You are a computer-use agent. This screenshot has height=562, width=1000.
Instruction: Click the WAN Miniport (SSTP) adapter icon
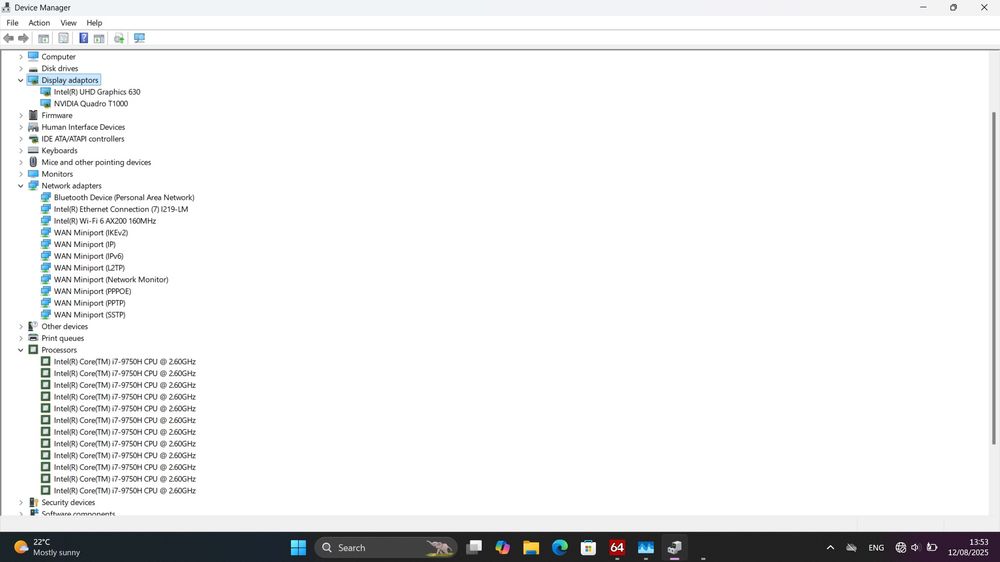(45, 314)
